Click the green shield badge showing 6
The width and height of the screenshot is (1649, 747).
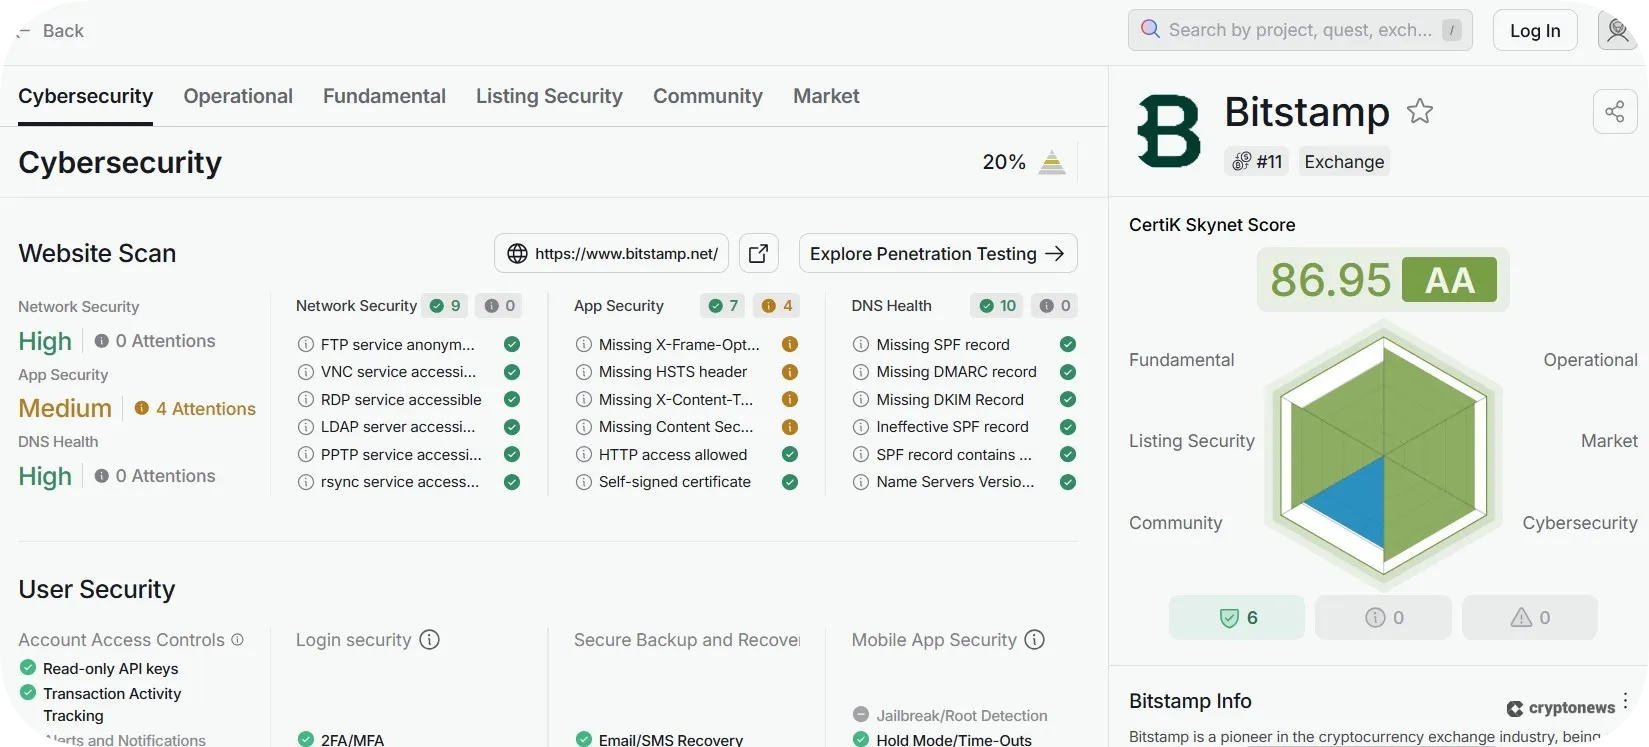click(x=1236, y=618)
